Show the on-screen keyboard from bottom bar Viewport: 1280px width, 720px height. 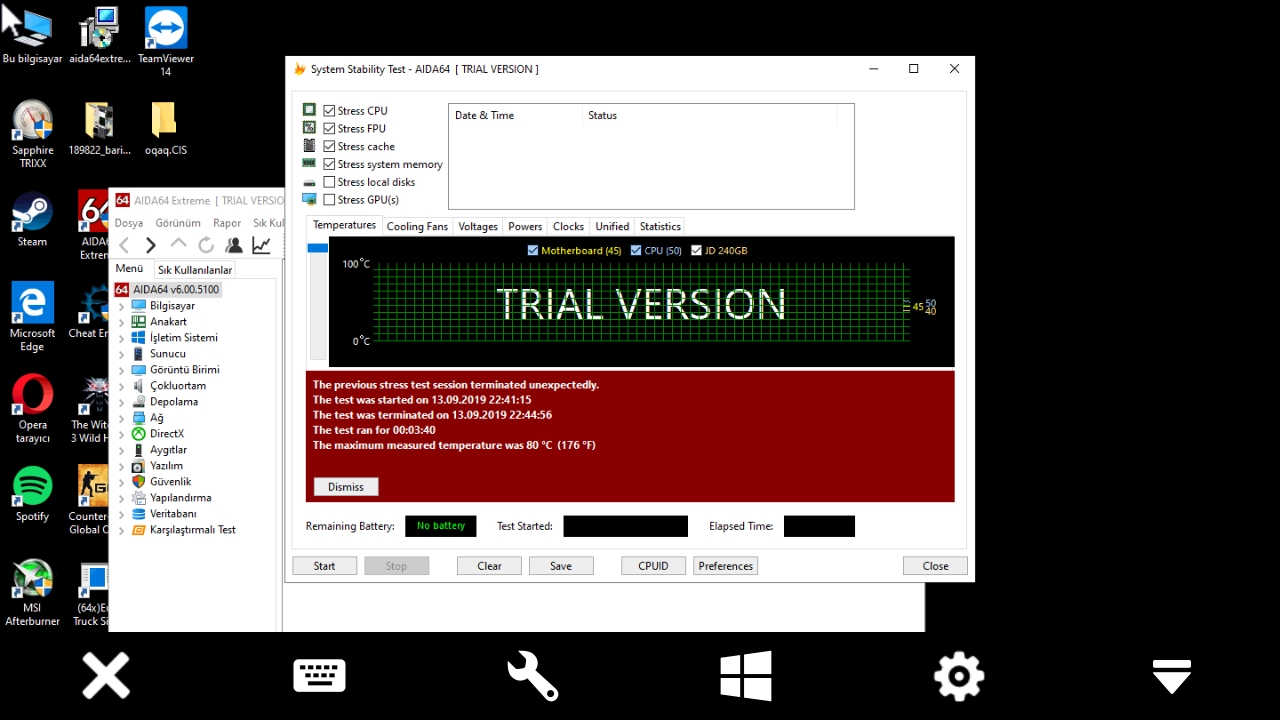(x=319, y=676)
